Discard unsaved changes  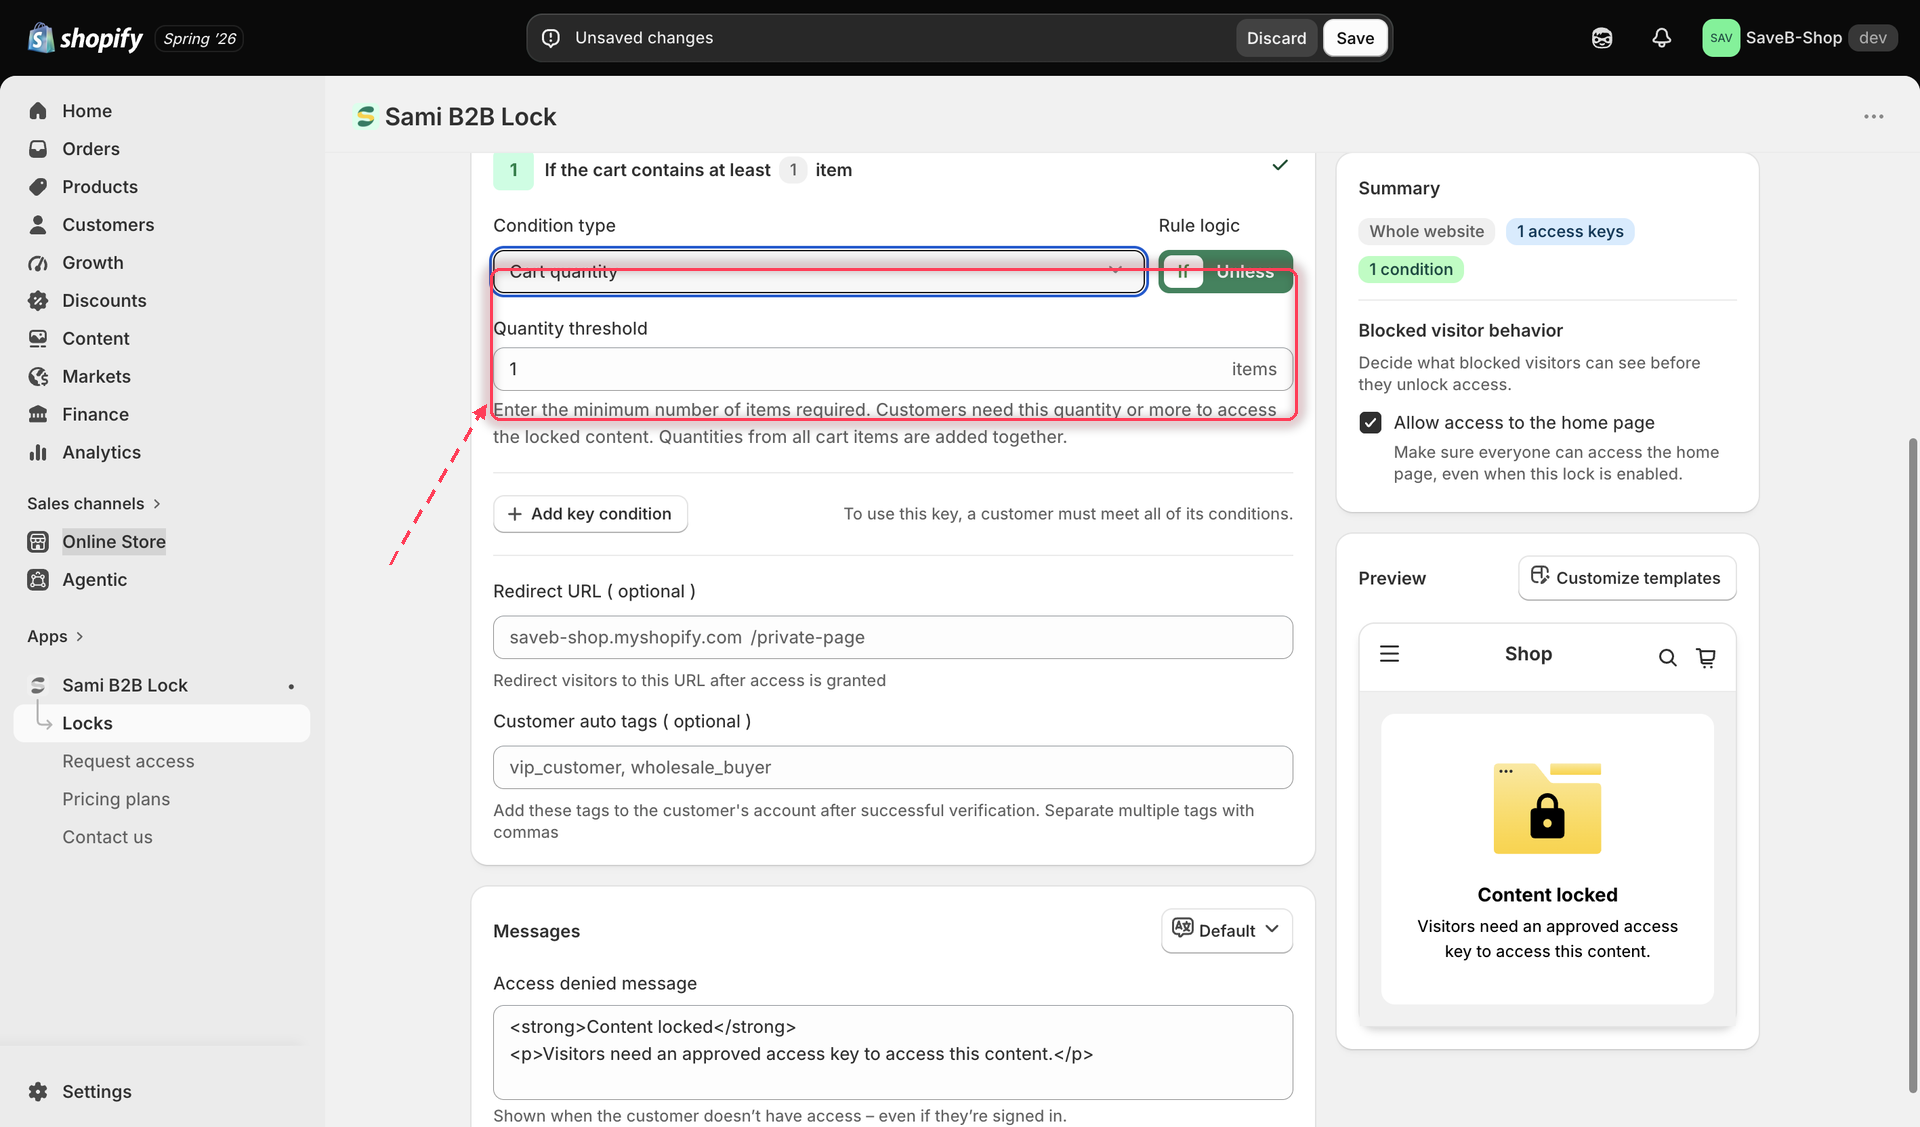(1276, 38)
